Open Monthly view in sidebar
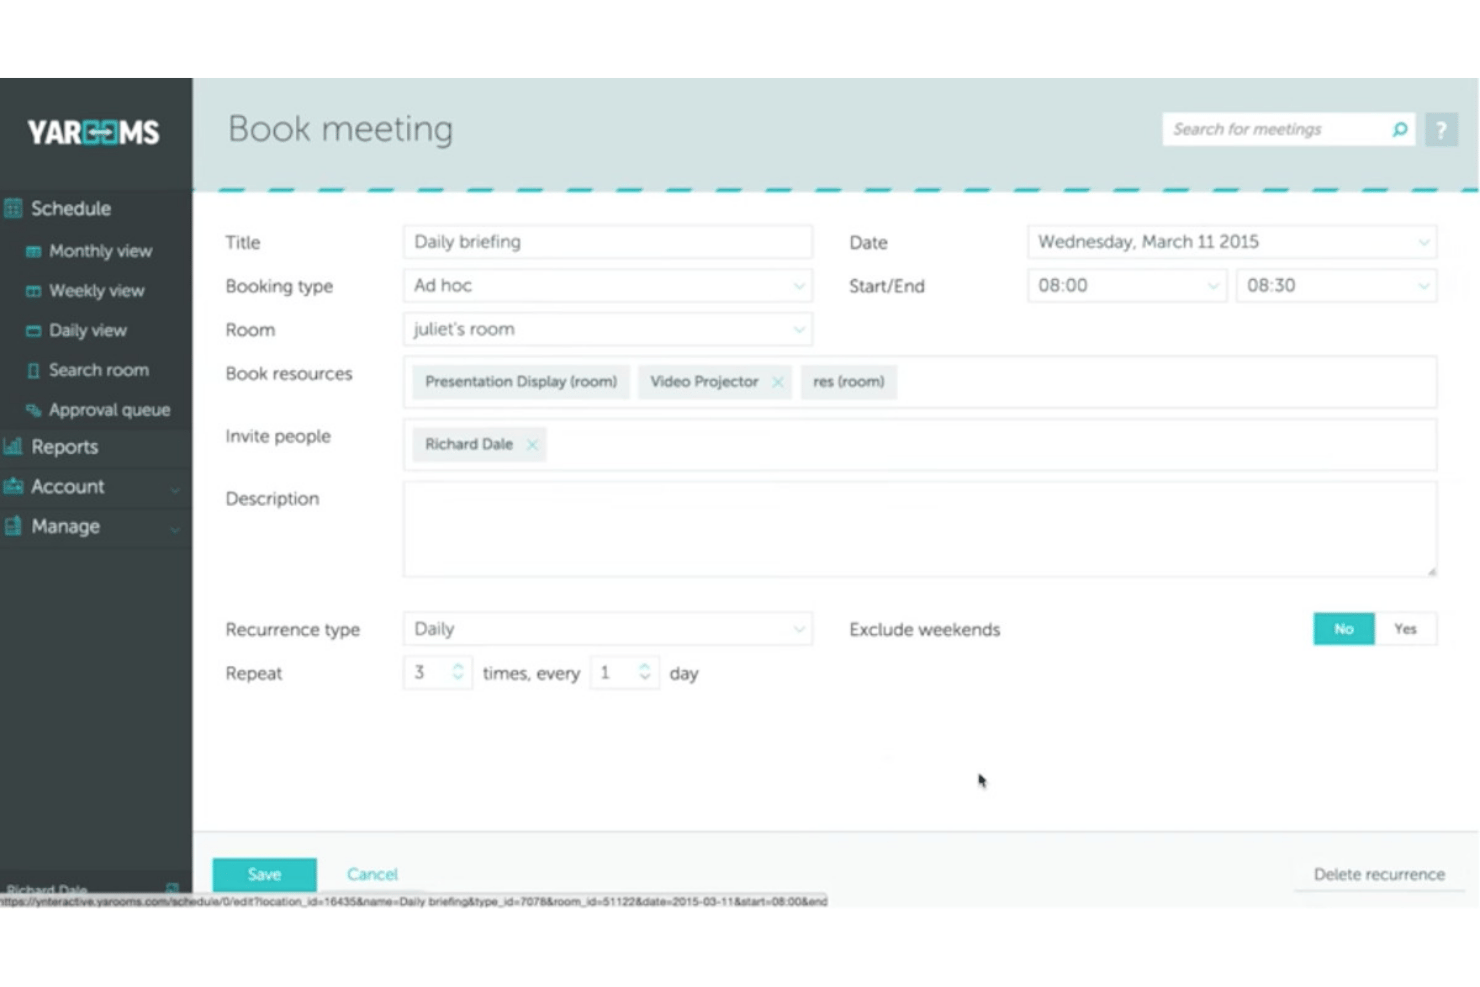 pos(100,251)
